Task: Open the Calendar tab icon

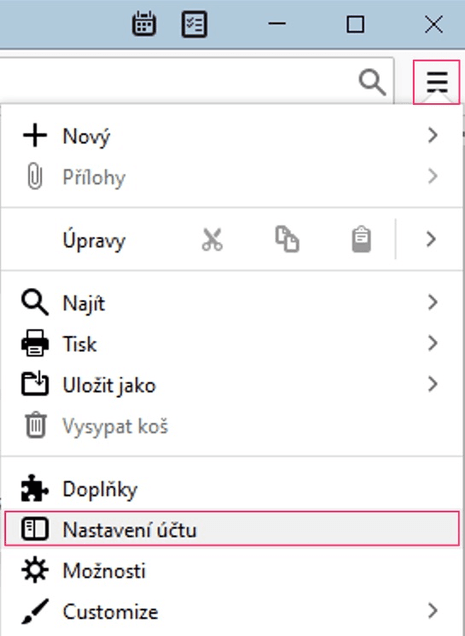Action: coord(144,24)
